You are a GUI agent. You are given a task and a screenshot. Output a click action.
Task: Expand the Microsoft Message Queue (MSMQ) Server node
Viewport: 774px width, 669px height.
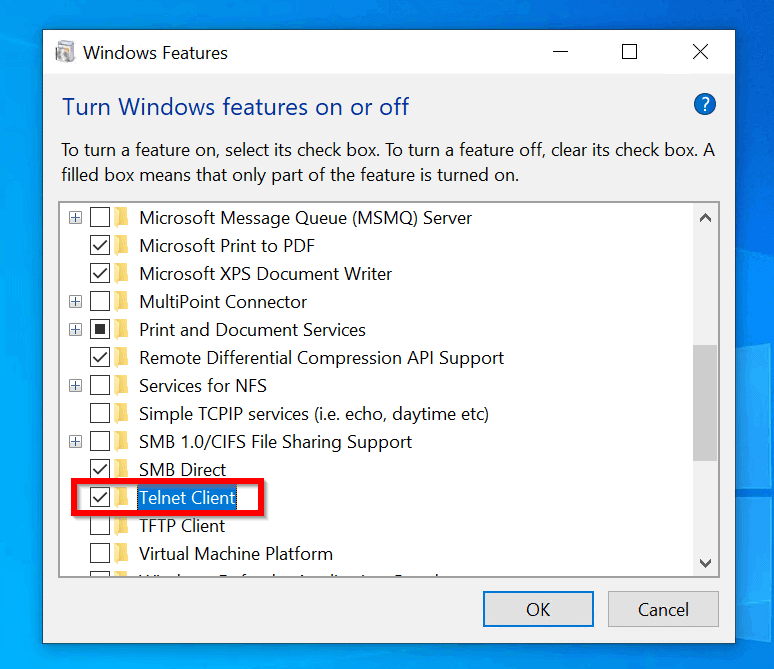tap(75, 217)
